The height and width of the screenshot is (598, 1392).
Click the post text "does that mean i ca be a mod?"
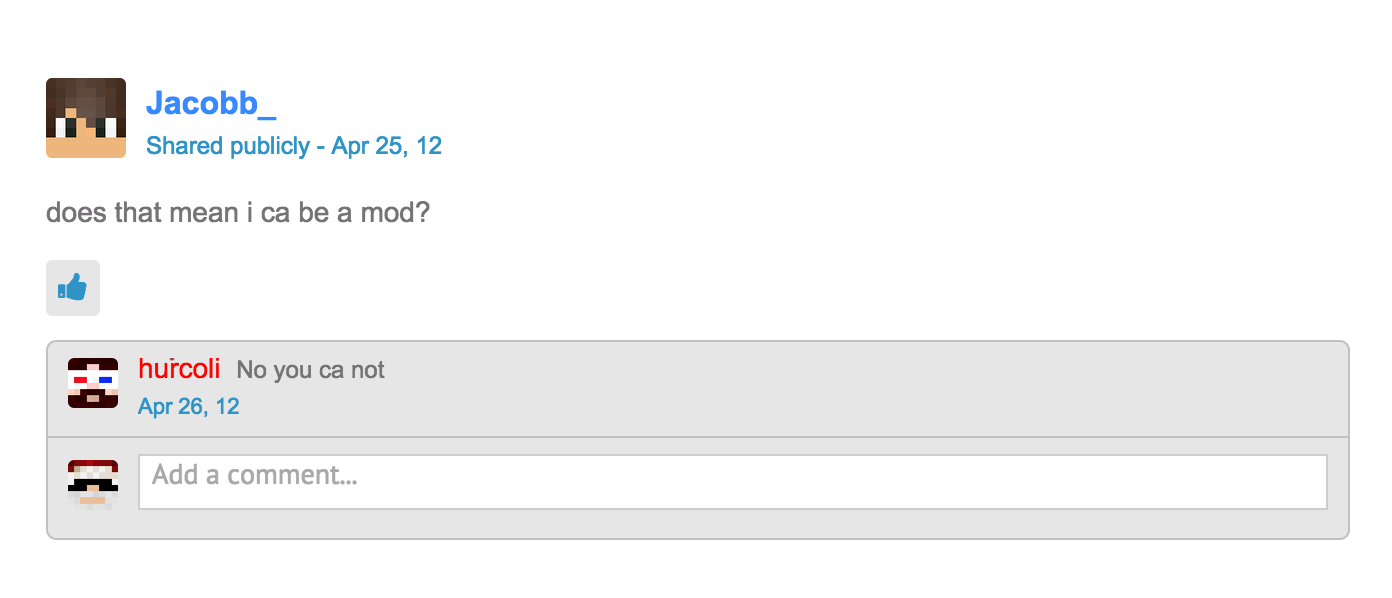pos(238,213)
